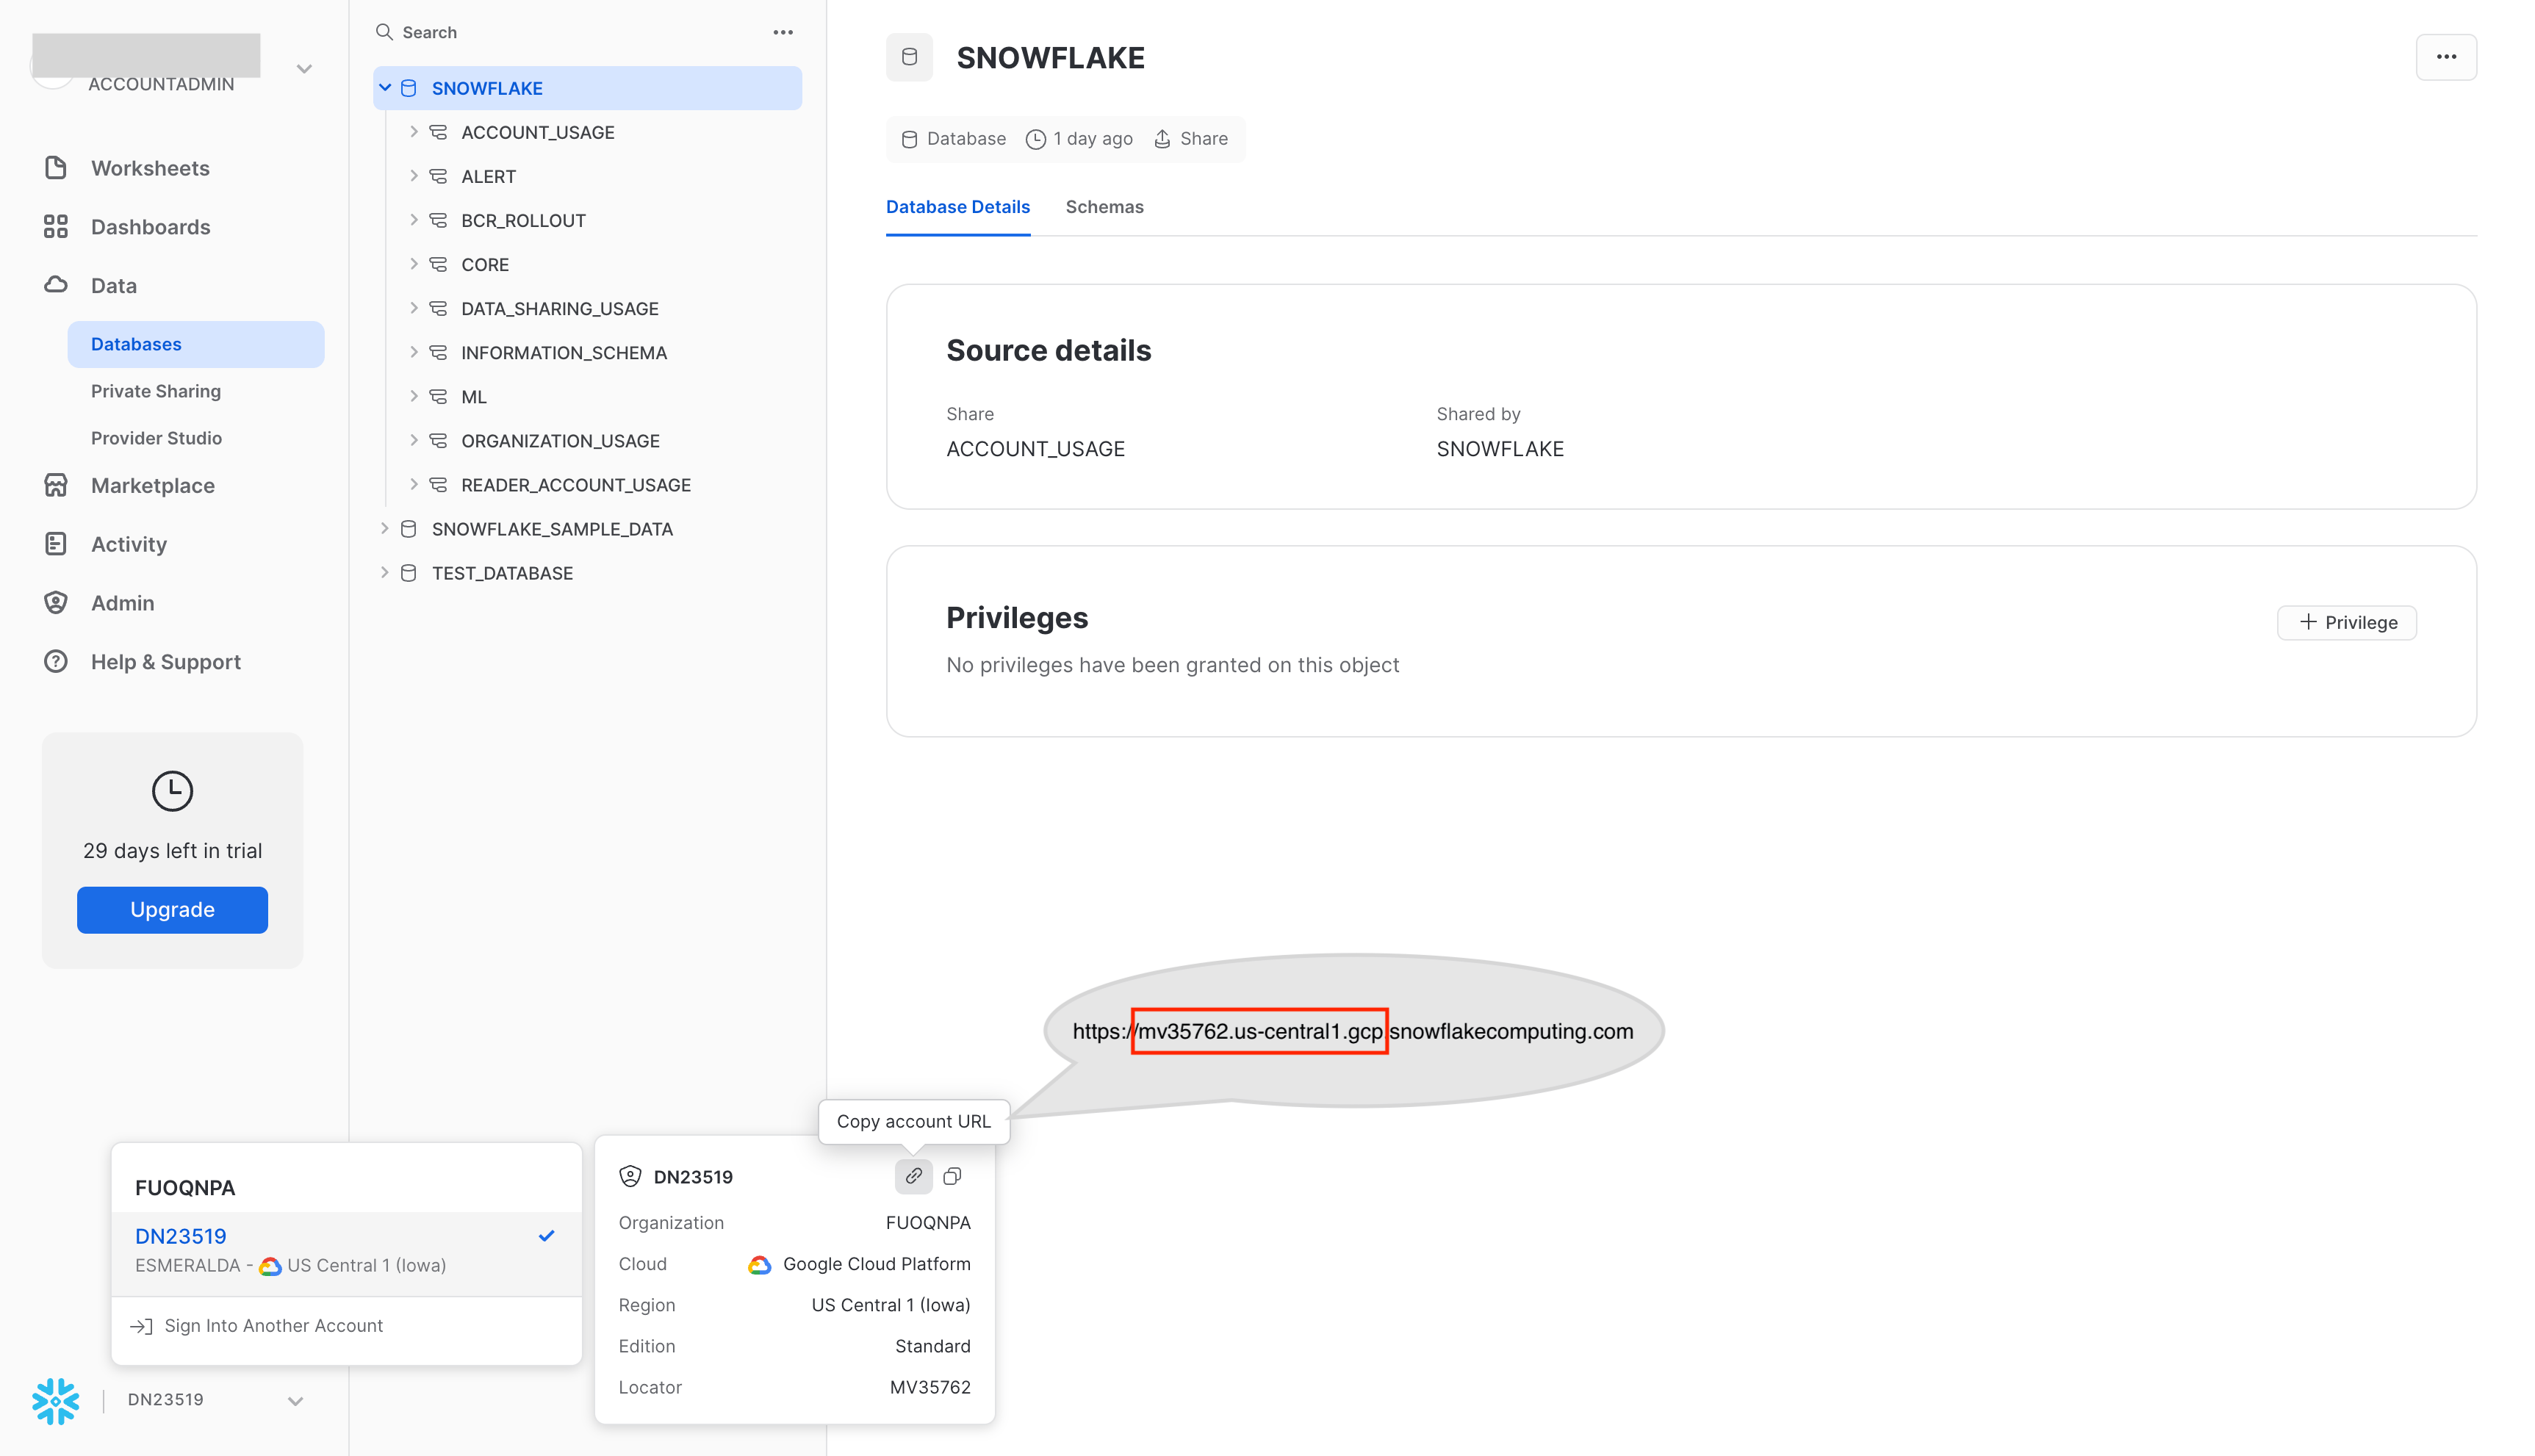Click the link icon next to DN23519
This screenshot has height=1456, width=2535.
point(913,1175)
